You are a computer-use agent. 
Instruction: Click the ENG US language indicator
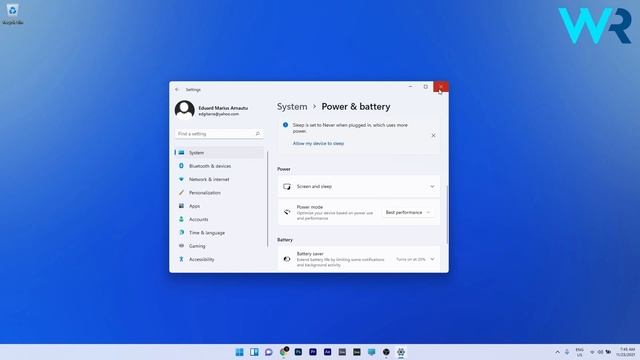point(579,352)
